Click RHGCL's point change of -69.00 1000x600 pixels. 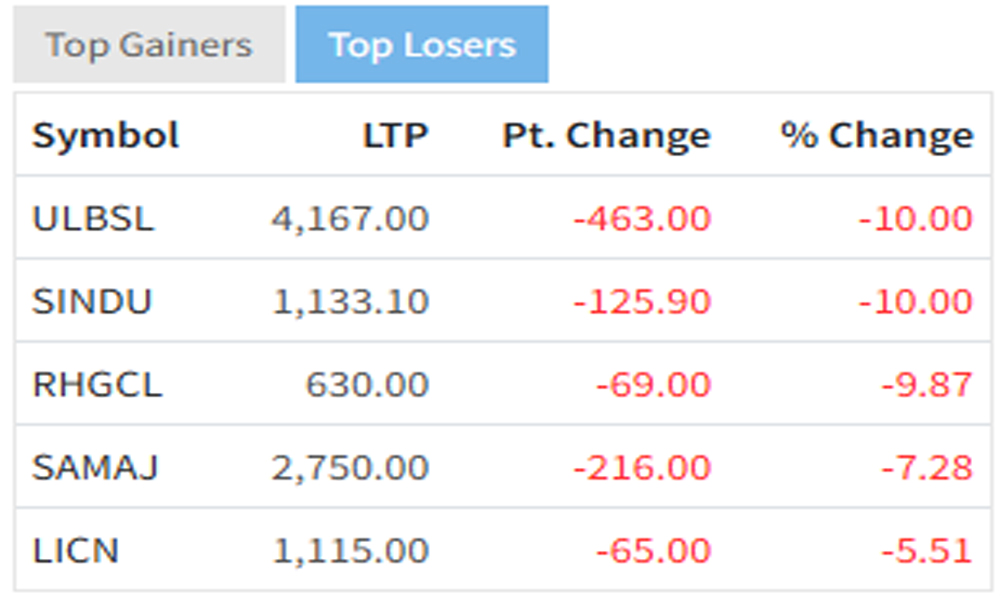point(653,384)
